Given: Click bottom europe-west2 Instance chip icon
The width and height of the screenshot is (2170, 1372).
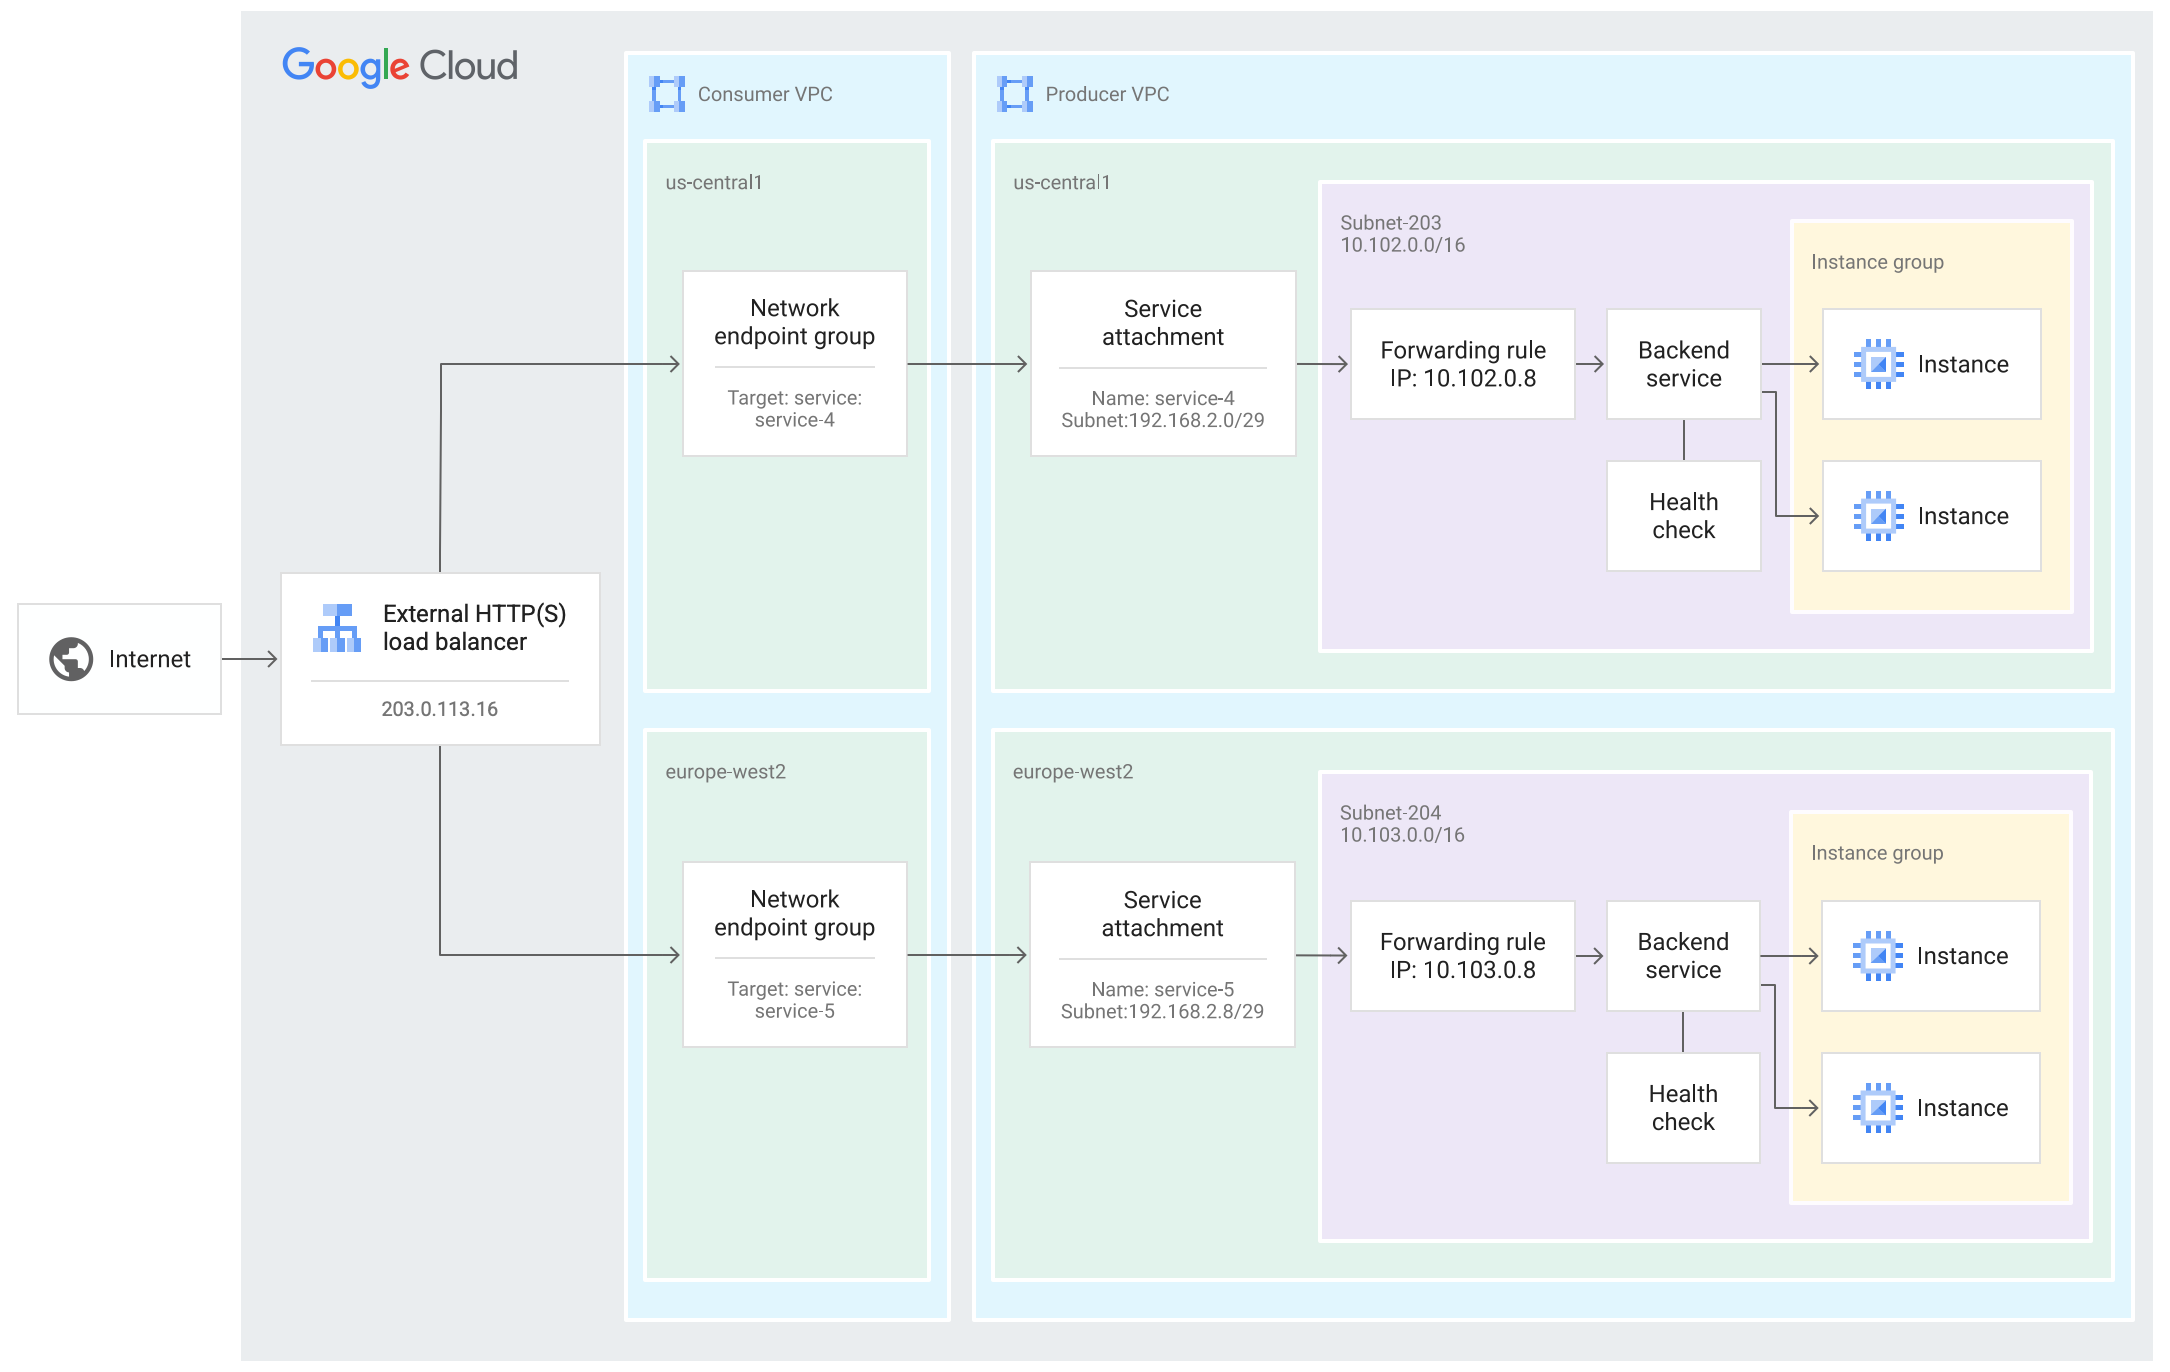Looking at the screenshot, I should (x=1877, y=1108).
